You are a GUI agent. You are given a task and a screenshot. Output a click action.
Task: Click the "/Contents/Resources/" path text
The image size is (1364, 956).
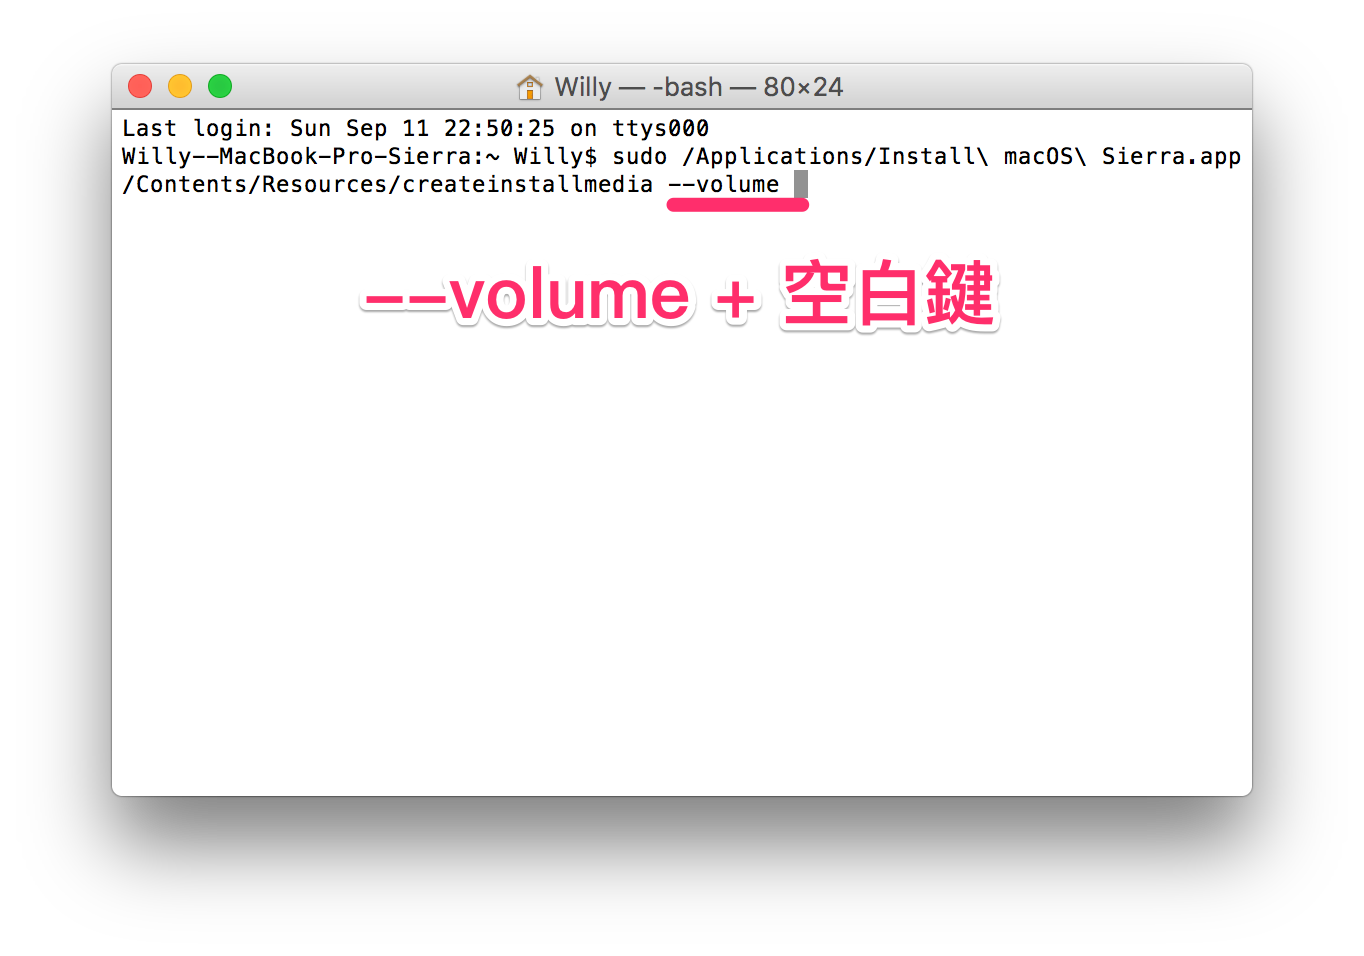click(262, 184)
